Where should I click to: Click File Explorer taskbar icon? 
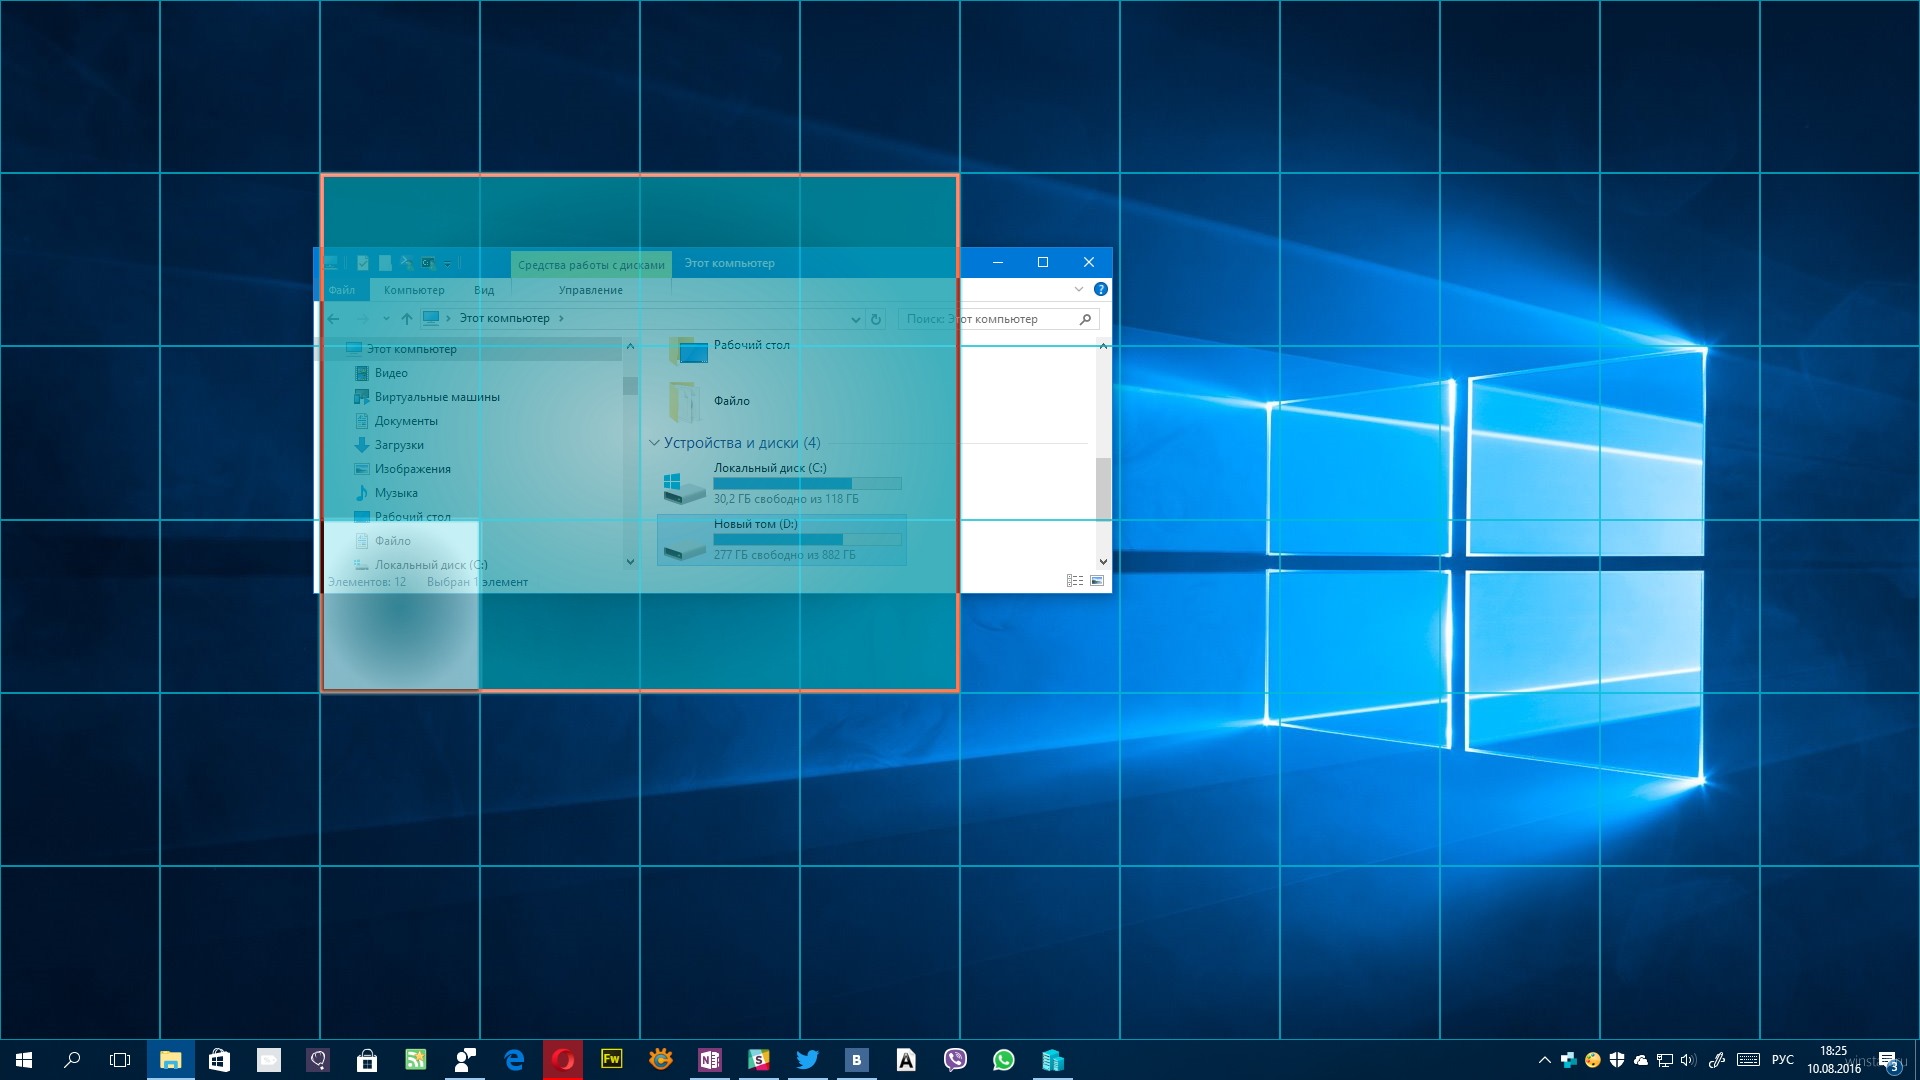[x=171, y=1060]
